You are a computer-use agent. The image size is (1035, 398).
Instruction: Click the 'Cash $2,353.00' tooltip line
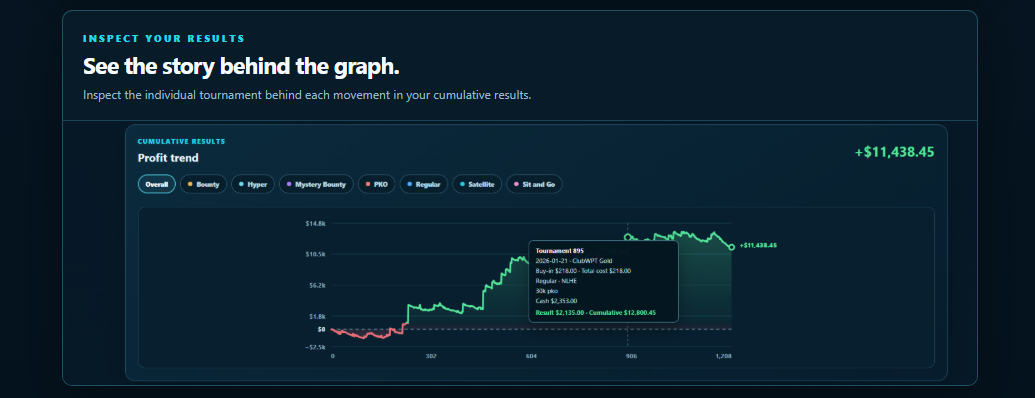point(555,300)
